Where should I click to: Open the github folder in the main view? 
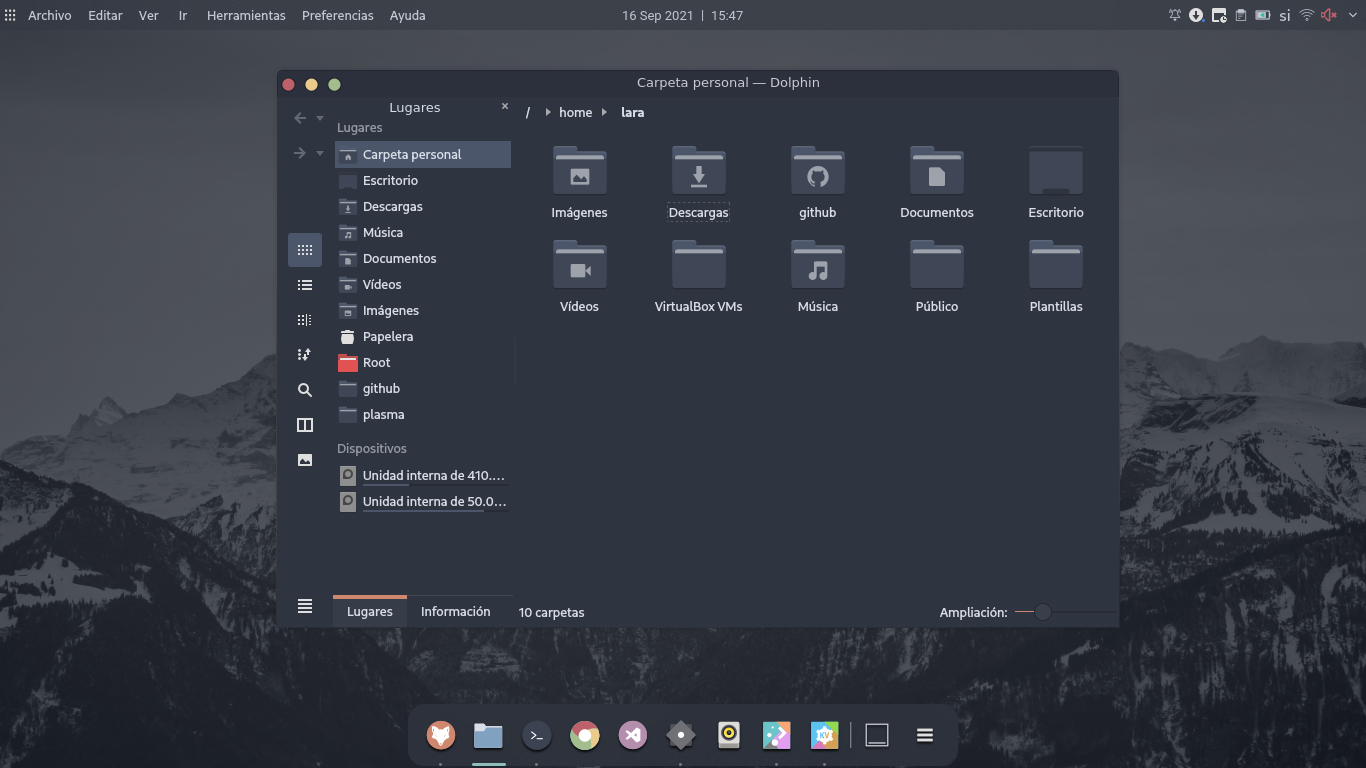click(818, 171)
